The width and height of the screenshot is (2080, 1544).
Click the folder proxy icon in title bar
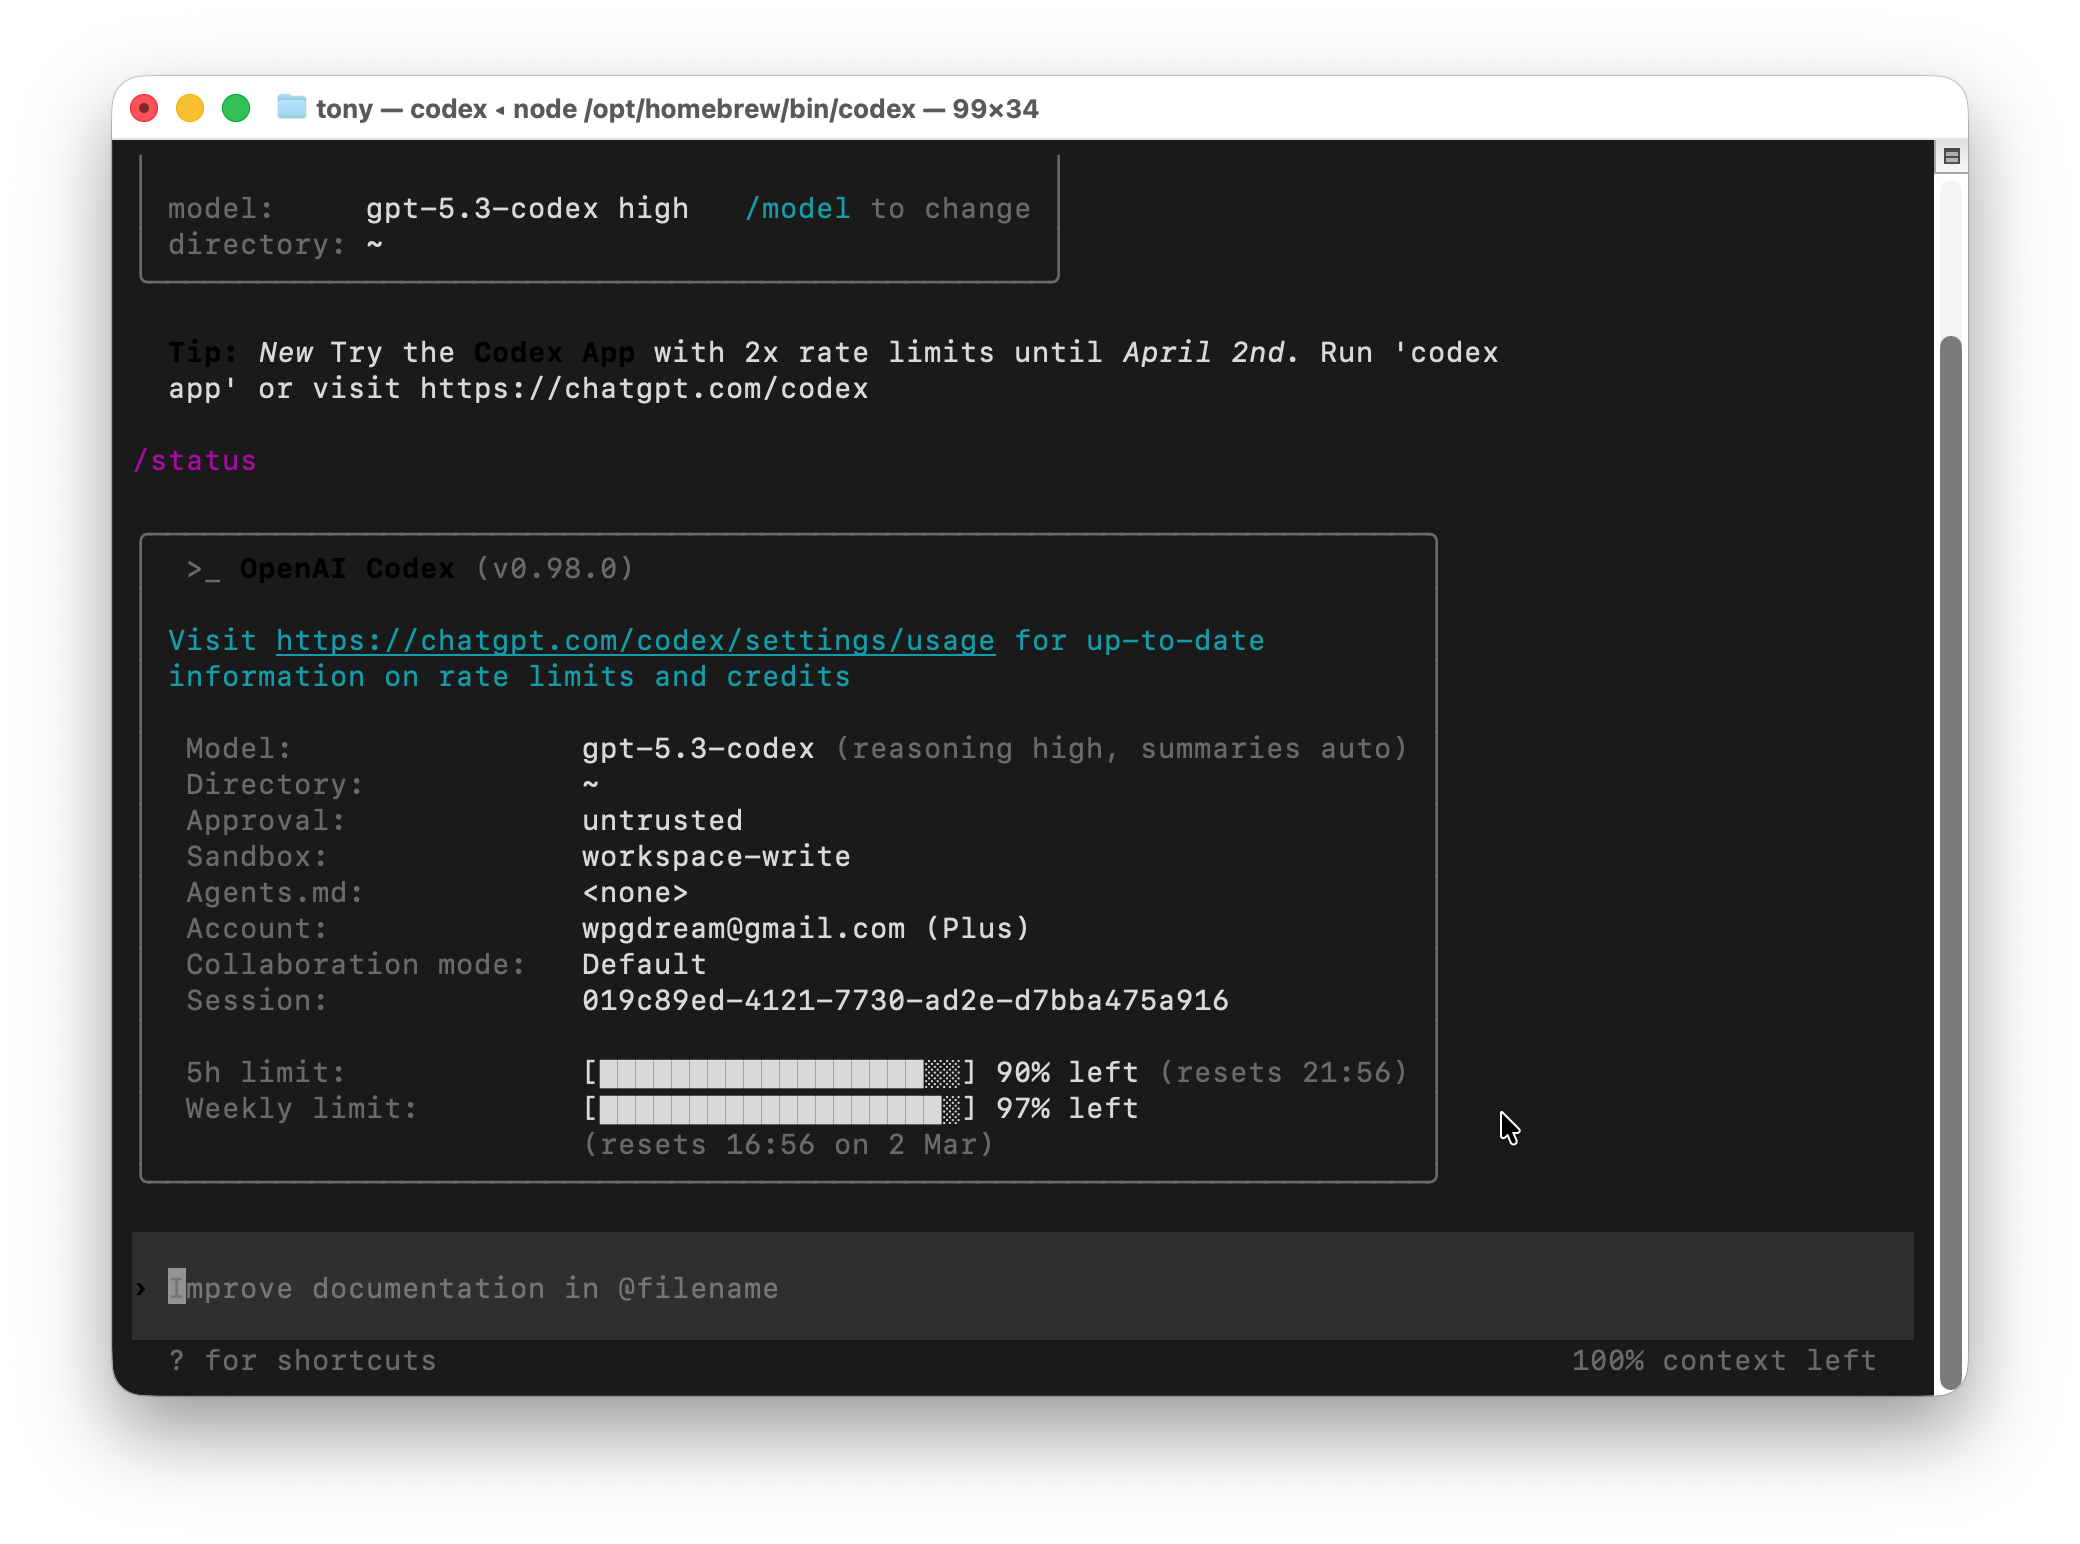coord(291,107)
